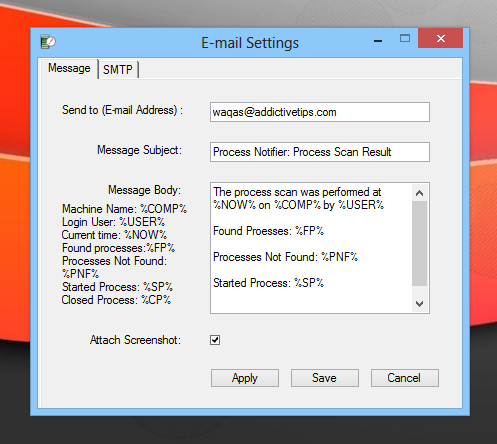Click the Closed Process %CP% variable hint
The image size is (497, 444).
(x=116, y=300)
